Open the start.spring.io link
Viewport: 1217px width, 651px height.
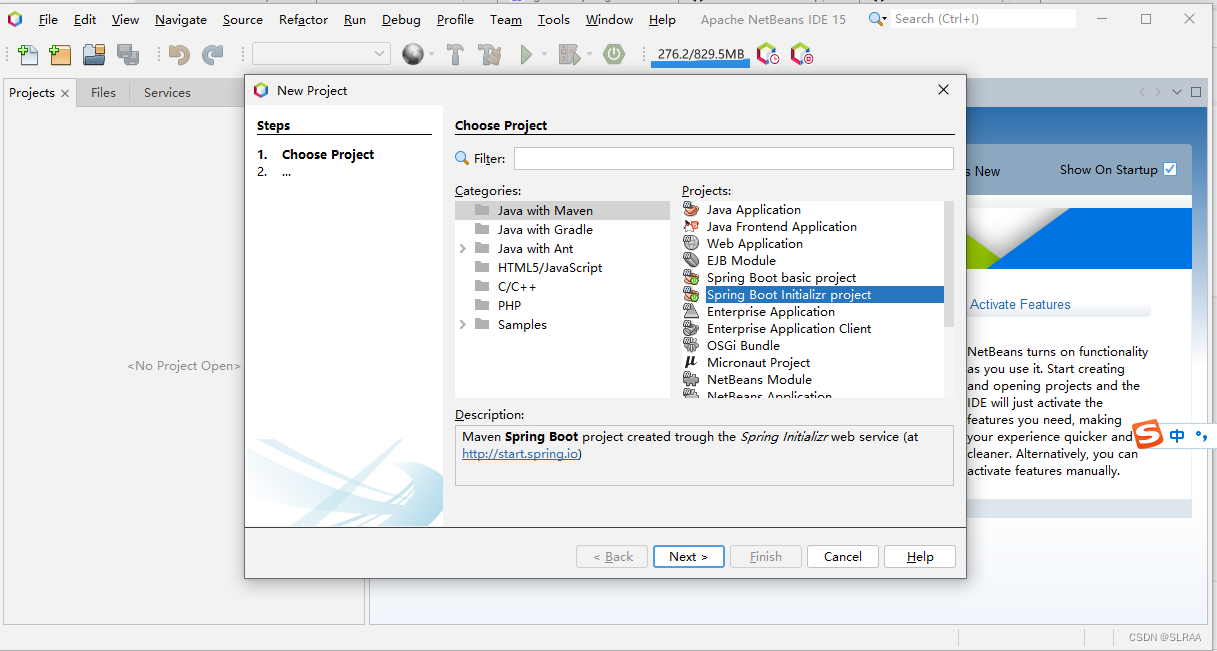[x=520, y=453]
